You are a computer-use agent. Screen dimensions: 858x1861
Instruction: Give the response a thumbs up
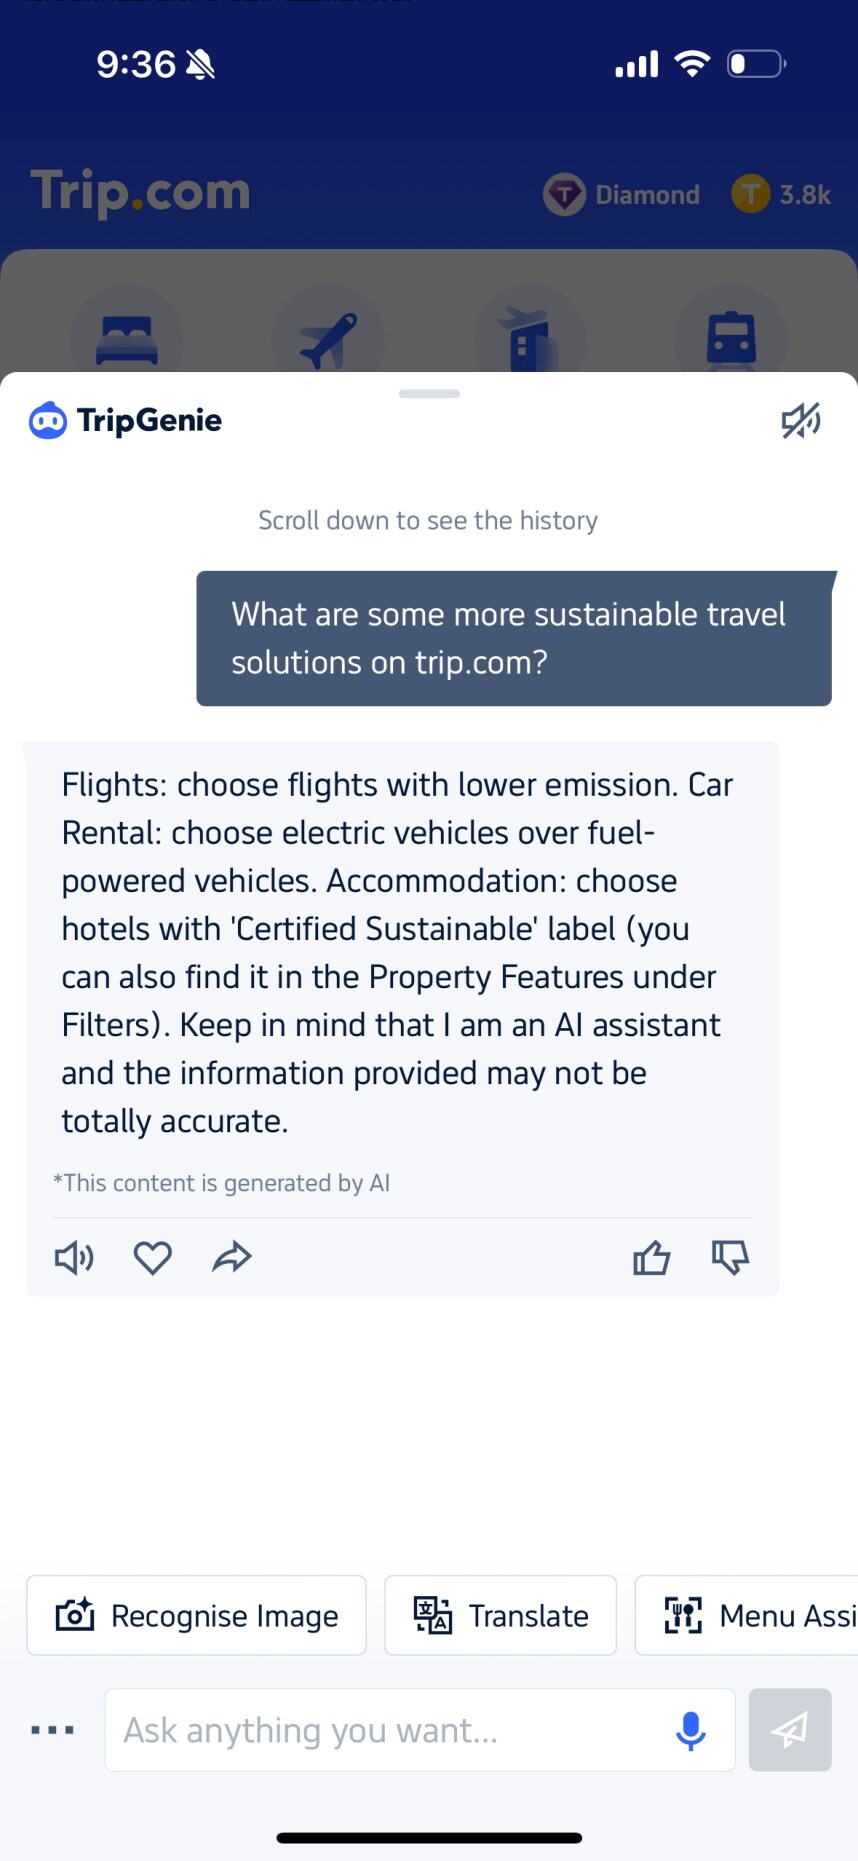click(x=651, y=1257)
